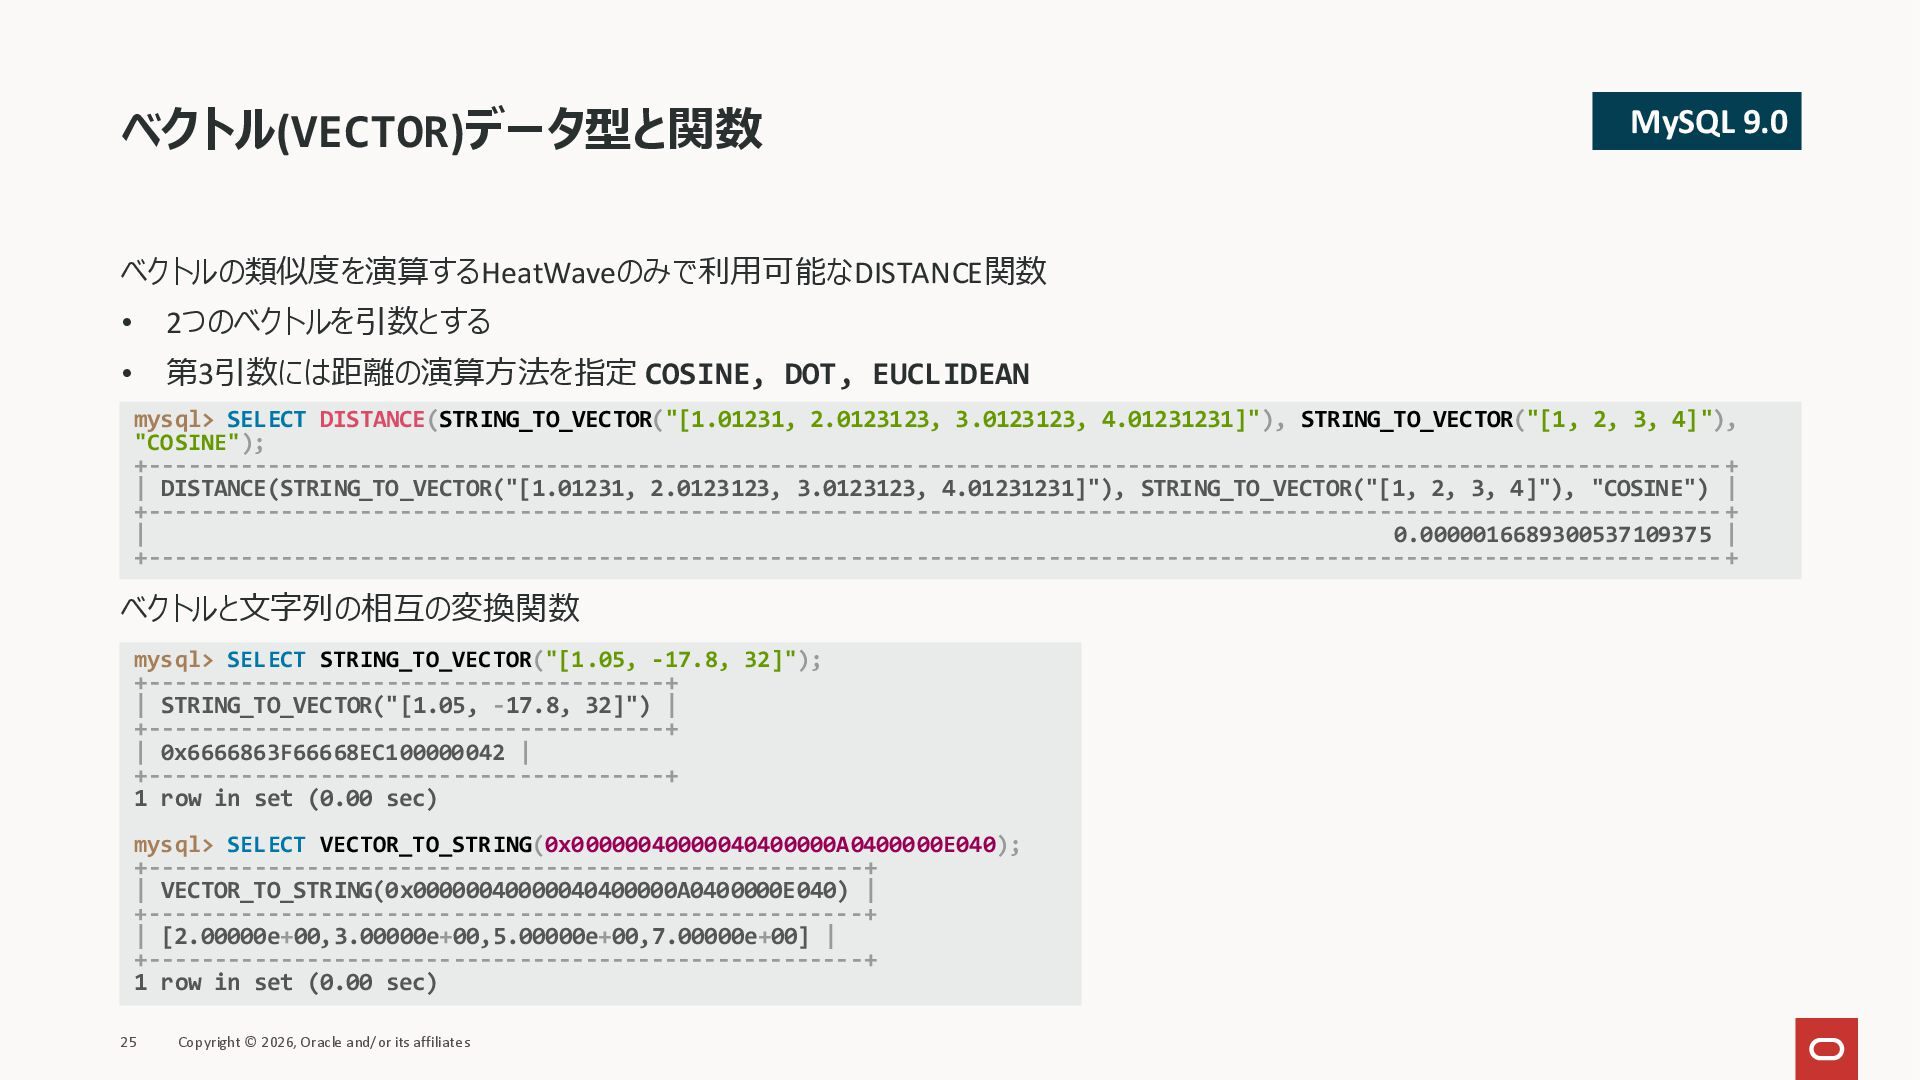Click the result 0.0000016689300537109375

coord(1552,535)
